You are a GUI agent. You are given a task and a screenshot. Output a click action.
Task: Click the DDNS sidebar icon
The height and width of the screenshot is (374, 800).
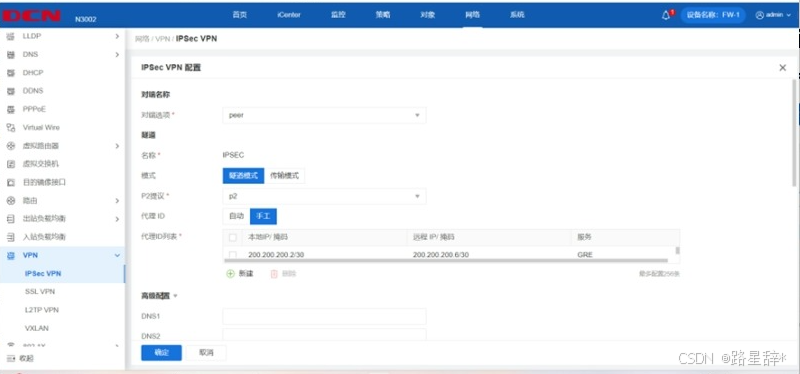point(10,91)
